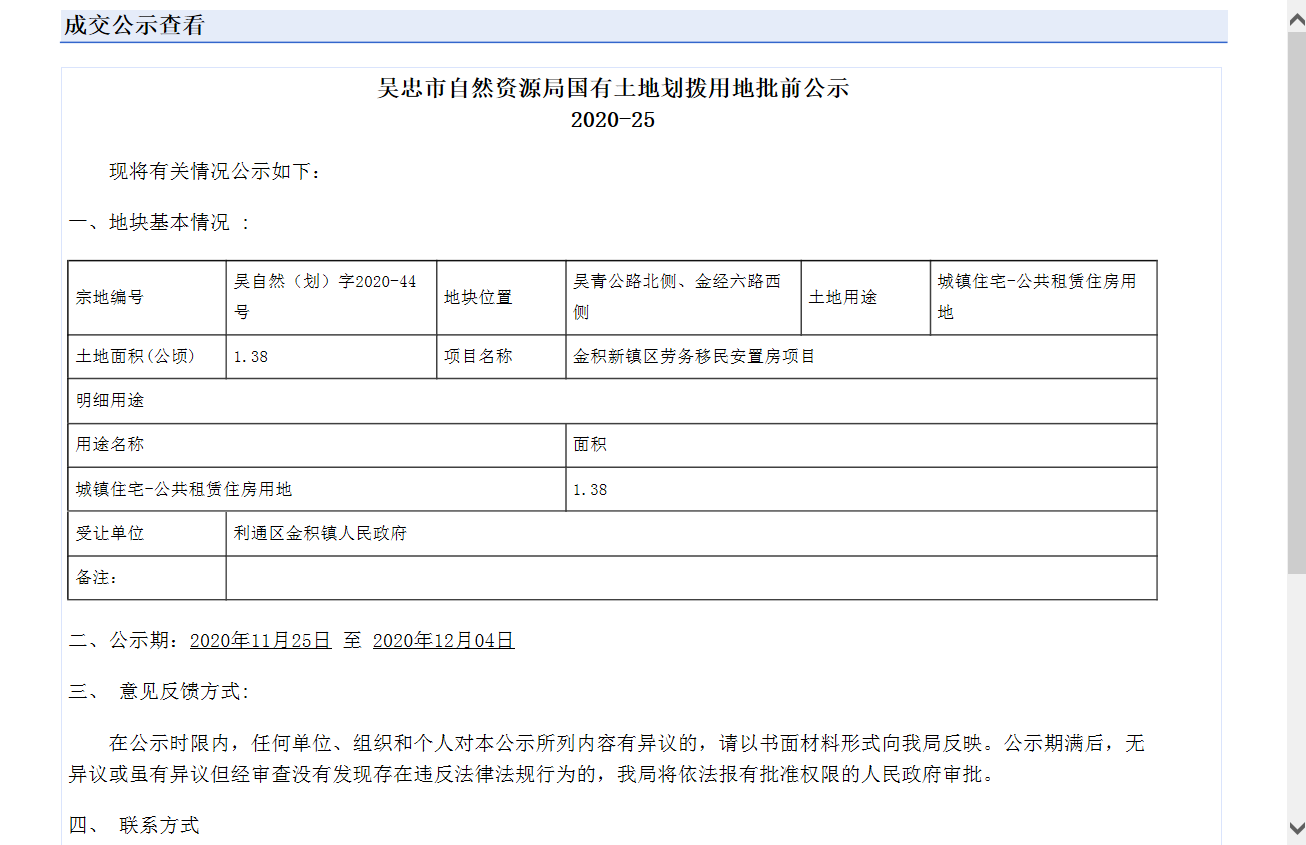This screenshot has height=845, width=1306.
Task: Click the top-right cell 城镇住宅-公共租赁住房用地
Action: point(1044,297)
